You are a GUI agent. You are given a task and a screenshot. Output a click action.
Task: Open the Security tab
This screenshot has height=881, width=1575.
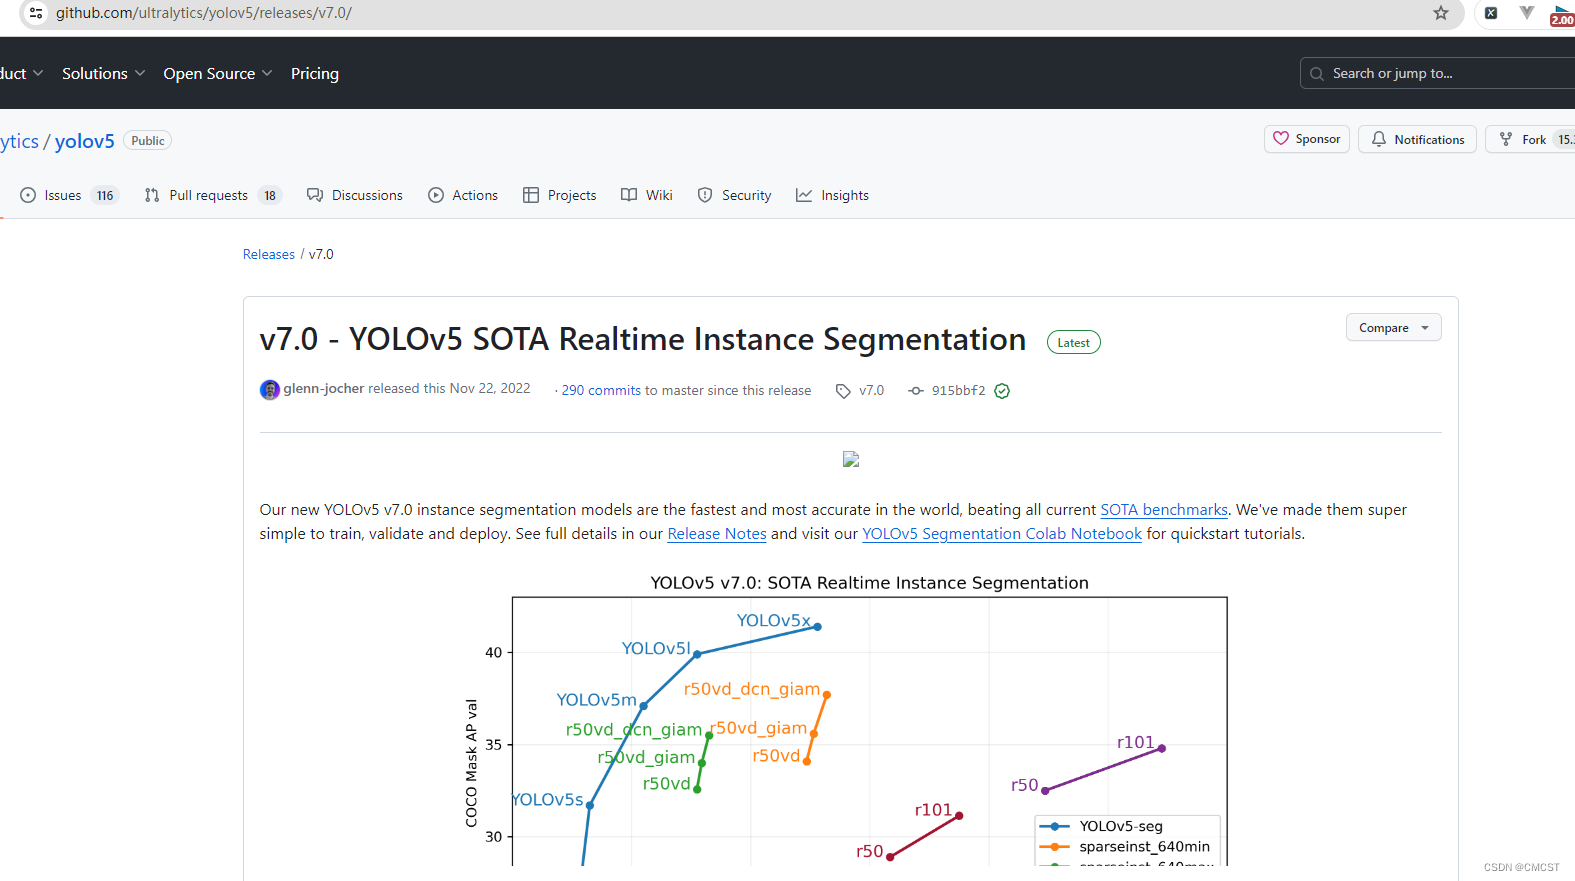pyautogui.click(x=735, y=195)
